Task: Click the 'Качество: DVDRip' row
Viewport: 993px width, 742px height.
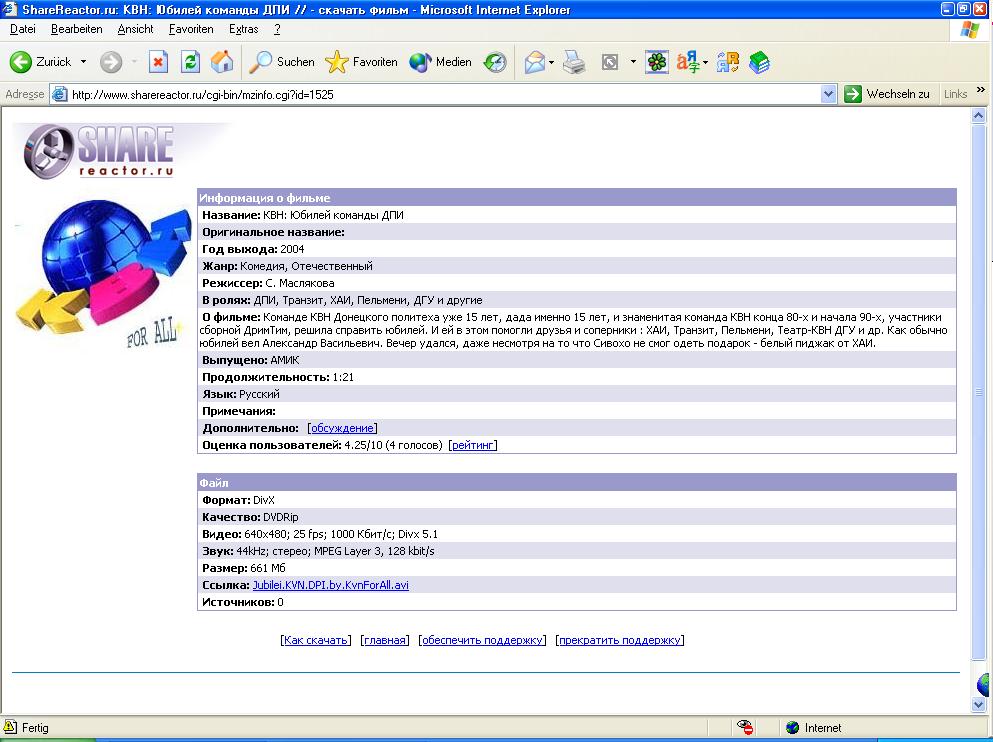Action: point(576,517)
